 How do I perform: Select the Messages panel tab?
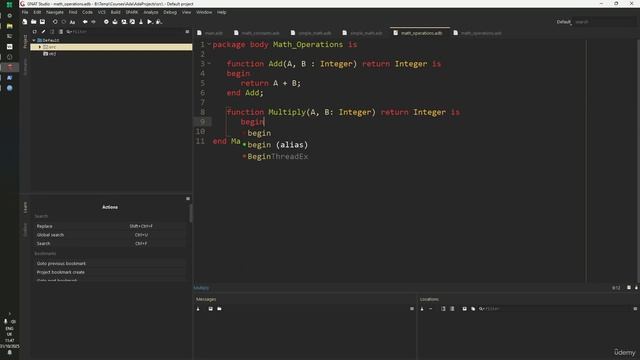[206, 299]
